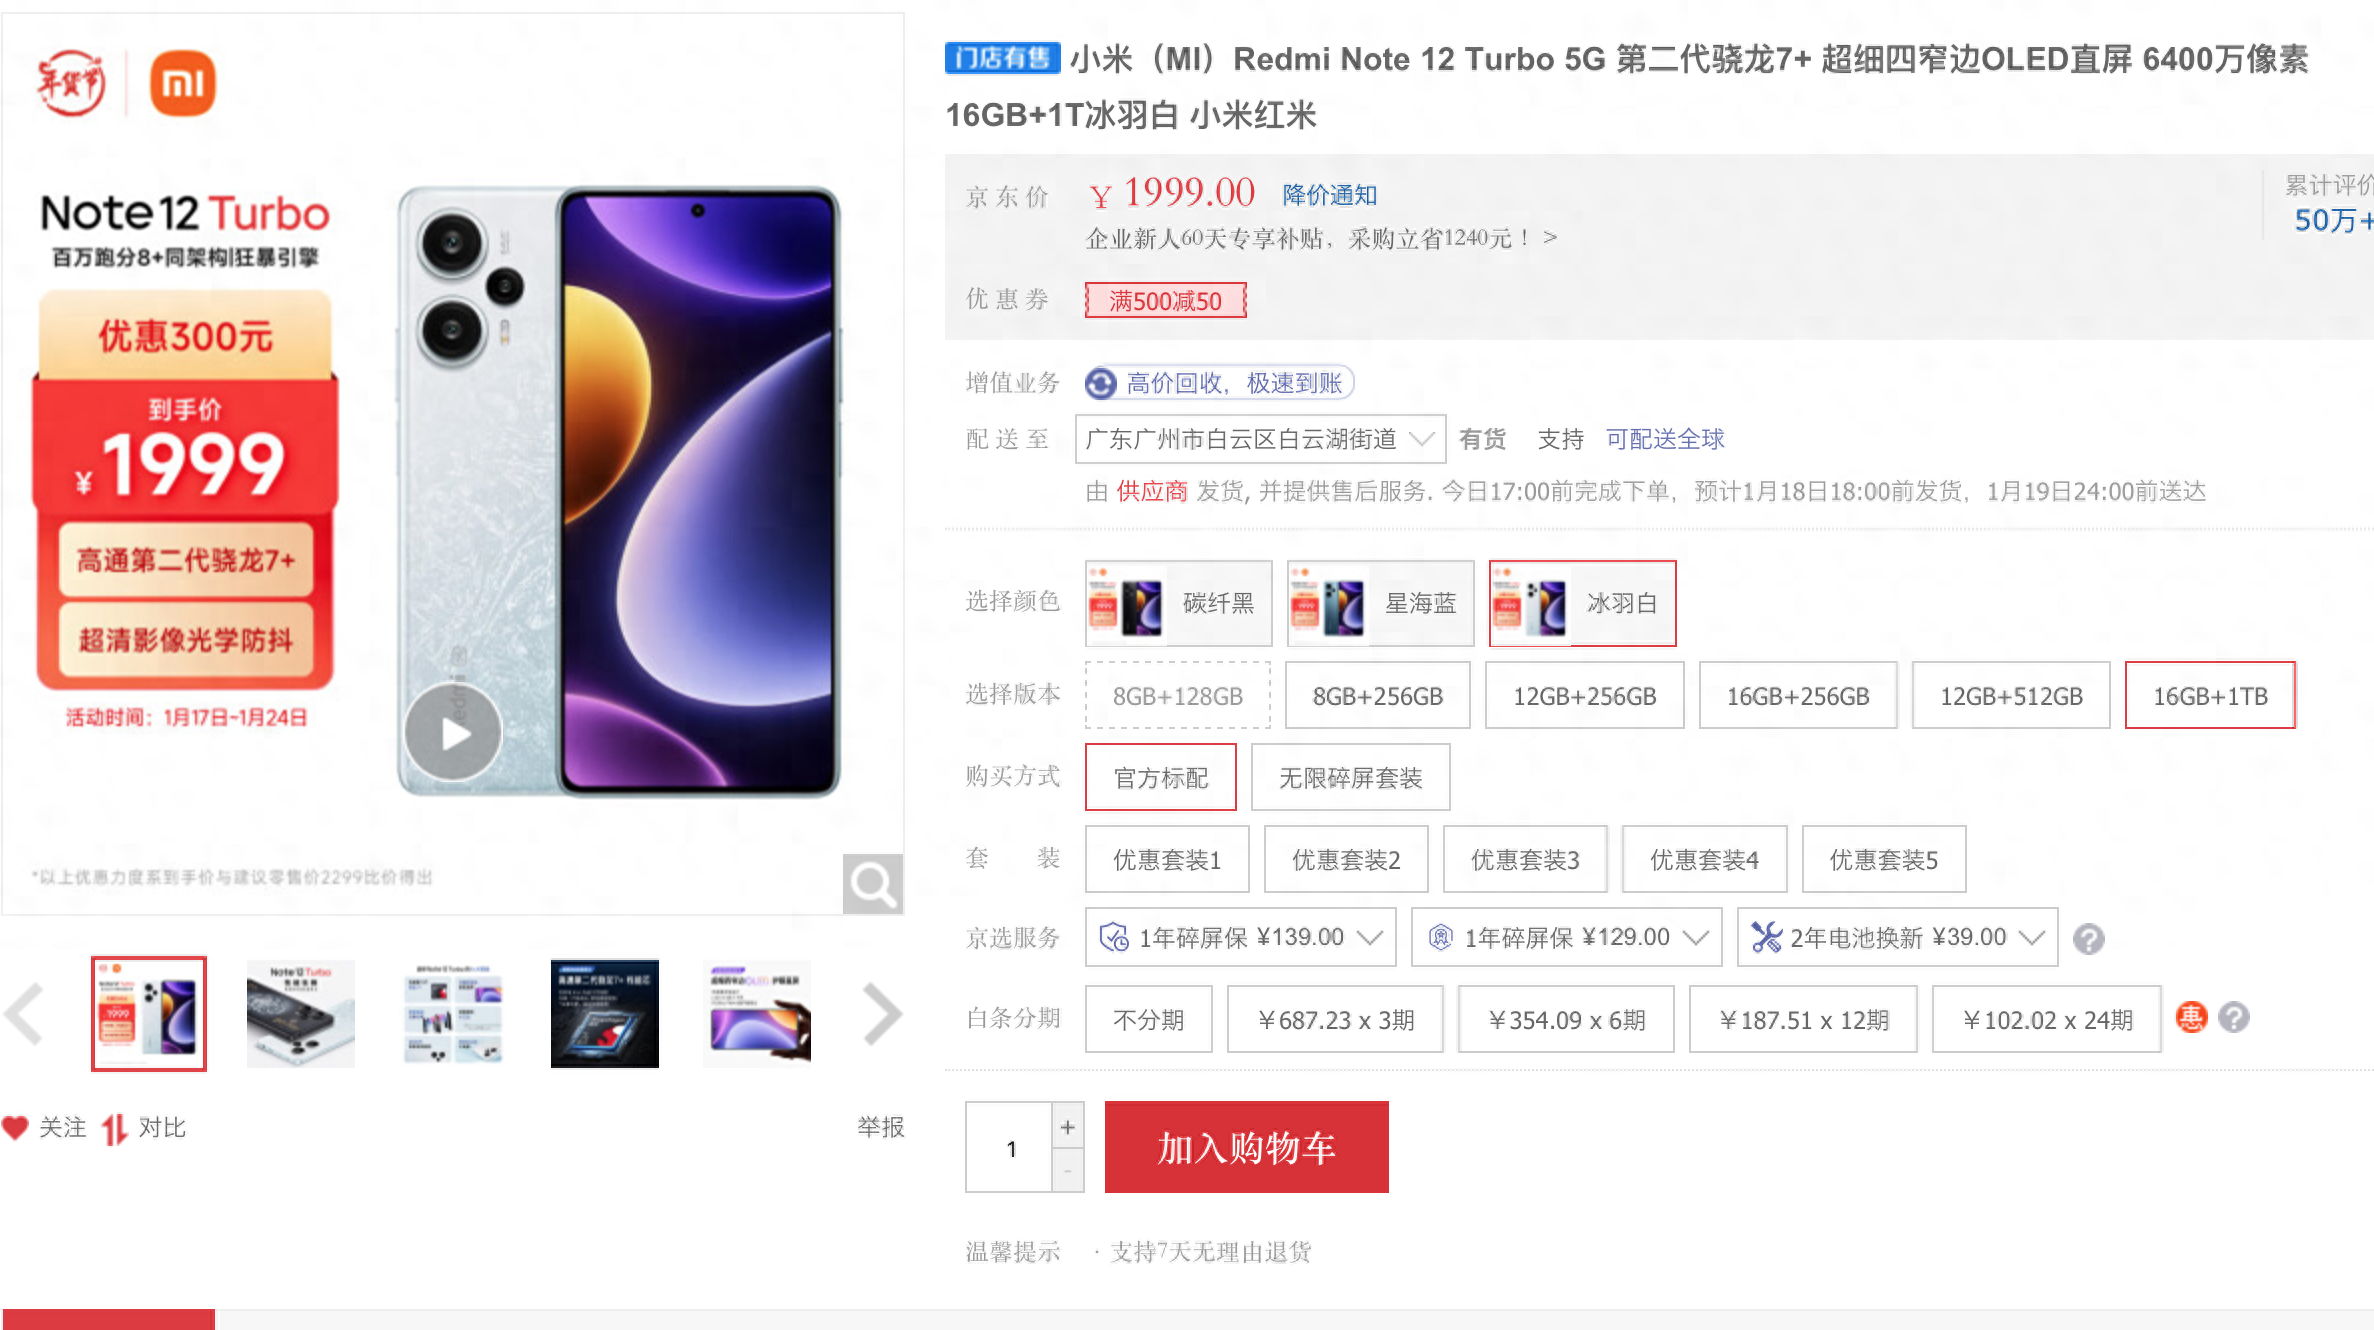Screen dimensions: 2374x1330
Task: Click the recycle trade-in icon
Action: click(1101, 383)
